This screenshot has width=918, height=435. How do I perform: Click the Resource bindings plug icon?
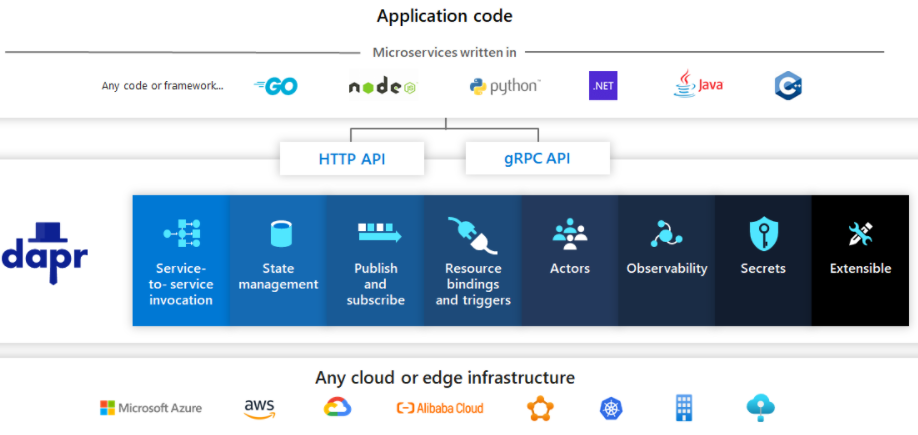[473, 235]
